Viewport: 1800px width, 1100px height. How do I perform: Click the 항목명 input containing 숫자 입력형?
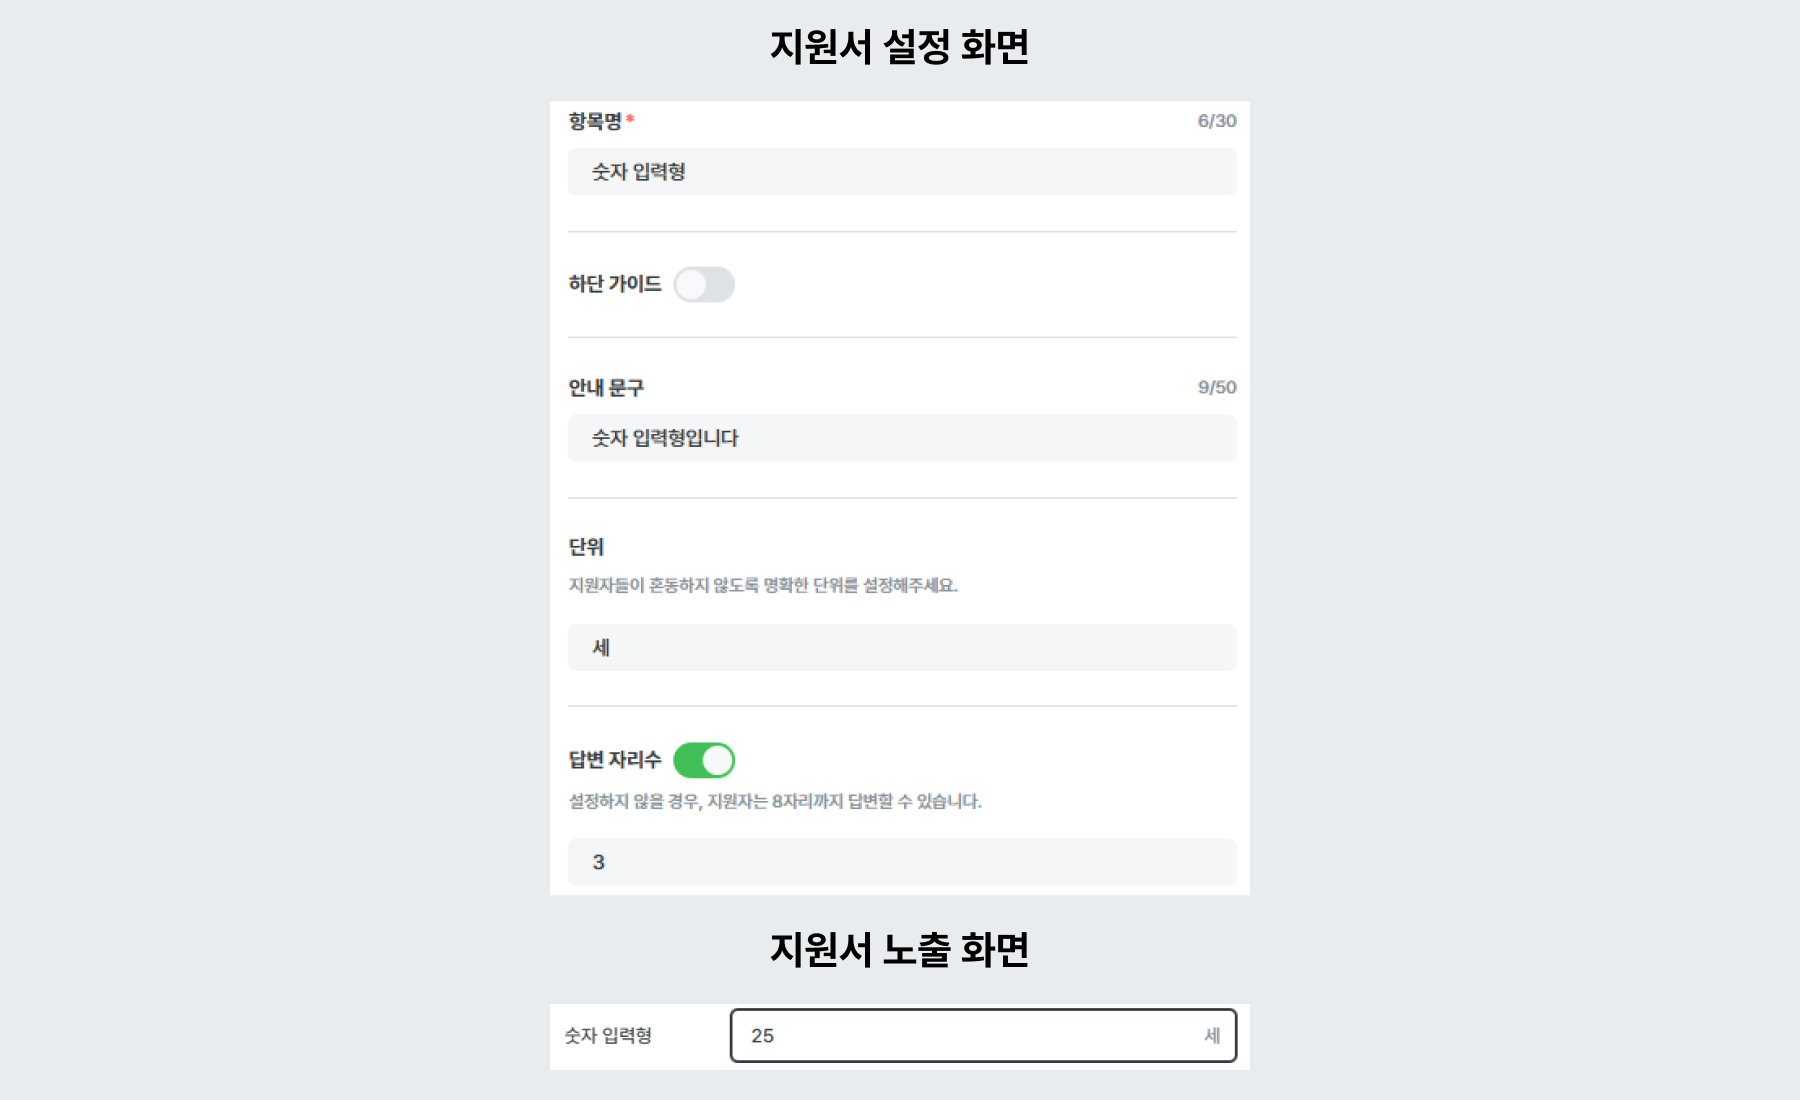(x=900, y=171)
